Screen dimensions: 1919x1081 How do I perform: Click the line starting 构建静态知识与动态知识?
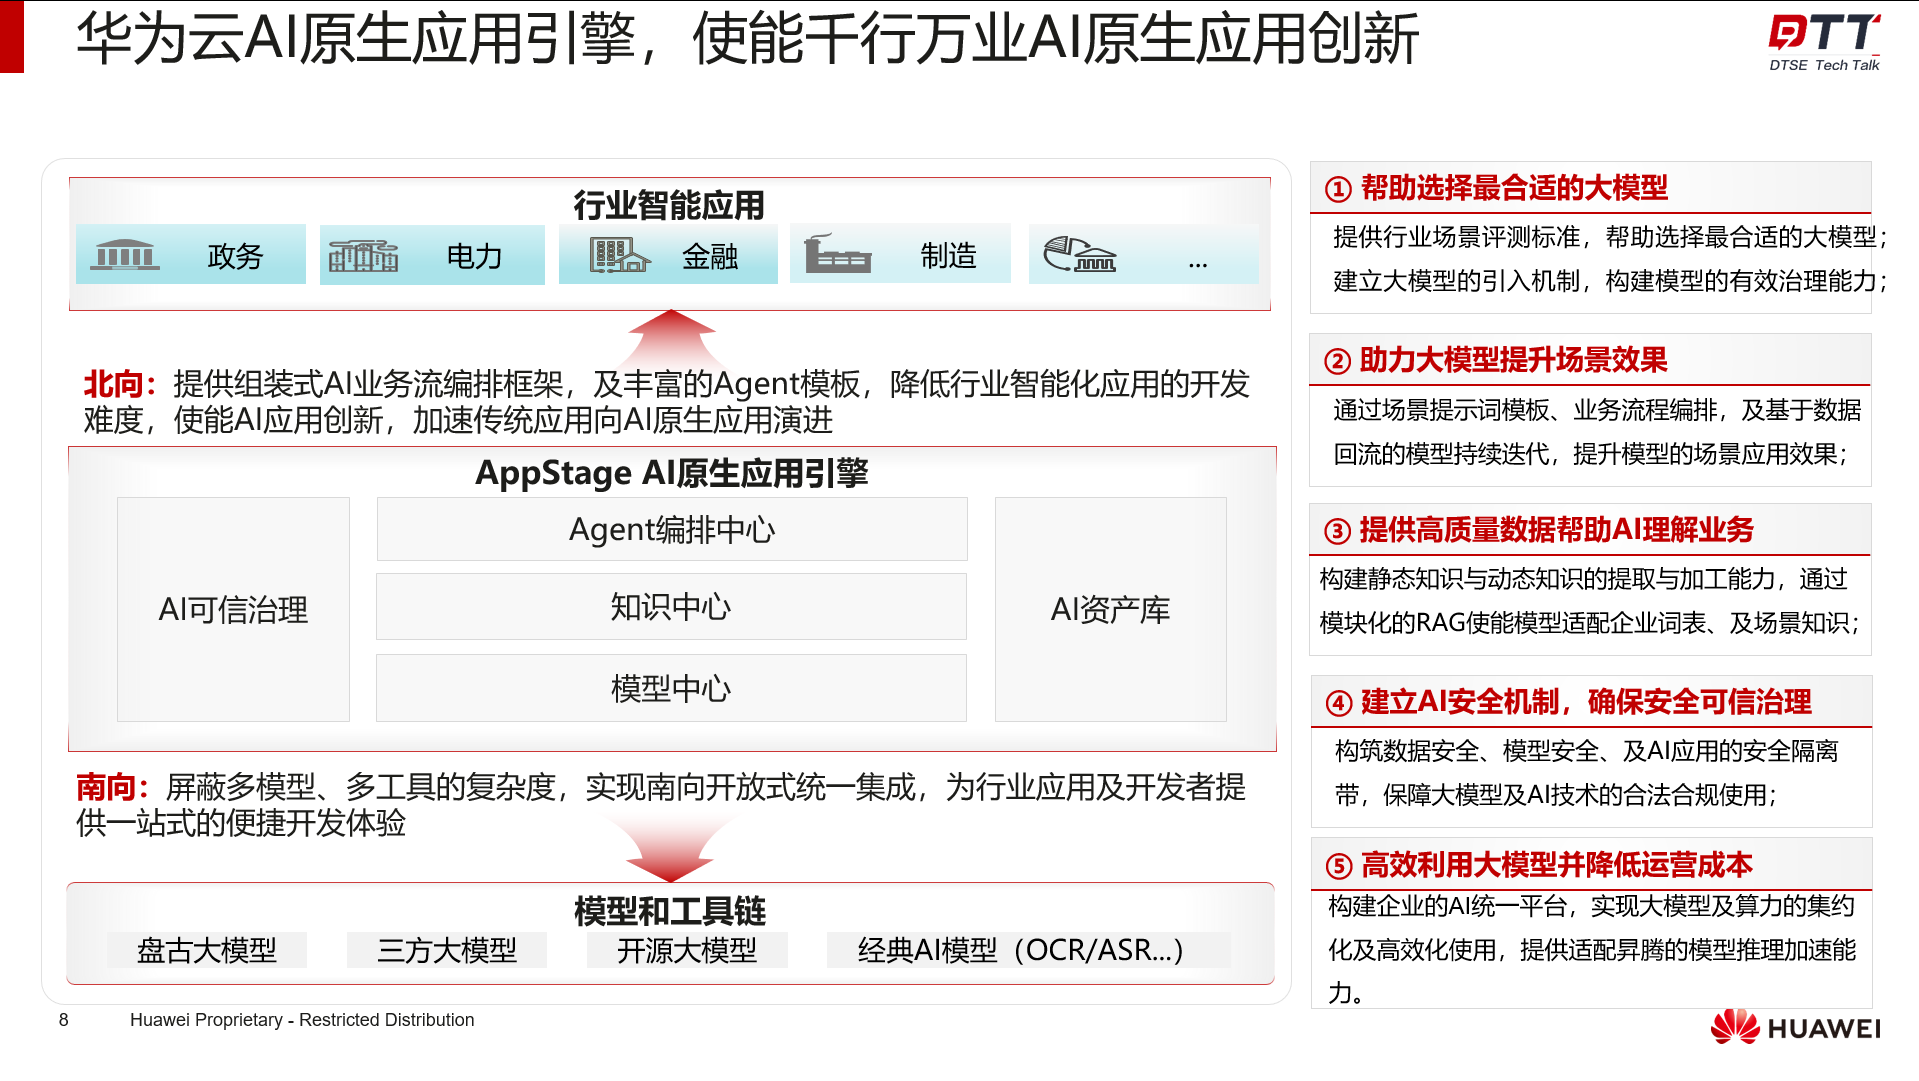pyautogui.click(x=1583, y=579)
